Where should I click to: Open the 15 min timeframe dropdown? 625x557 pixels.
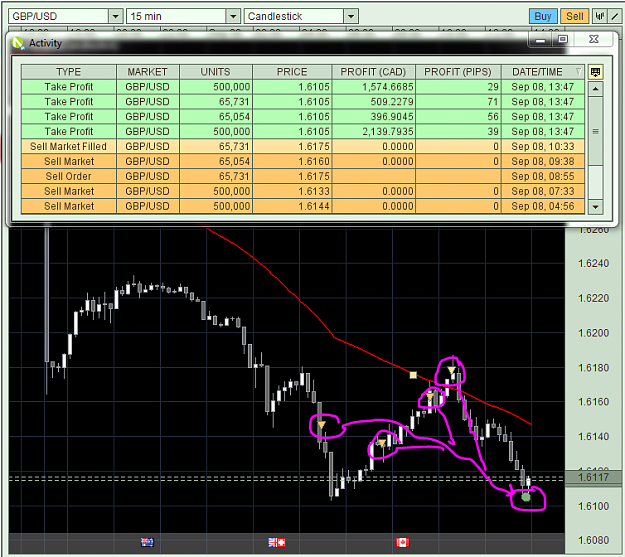coord(233,16)
